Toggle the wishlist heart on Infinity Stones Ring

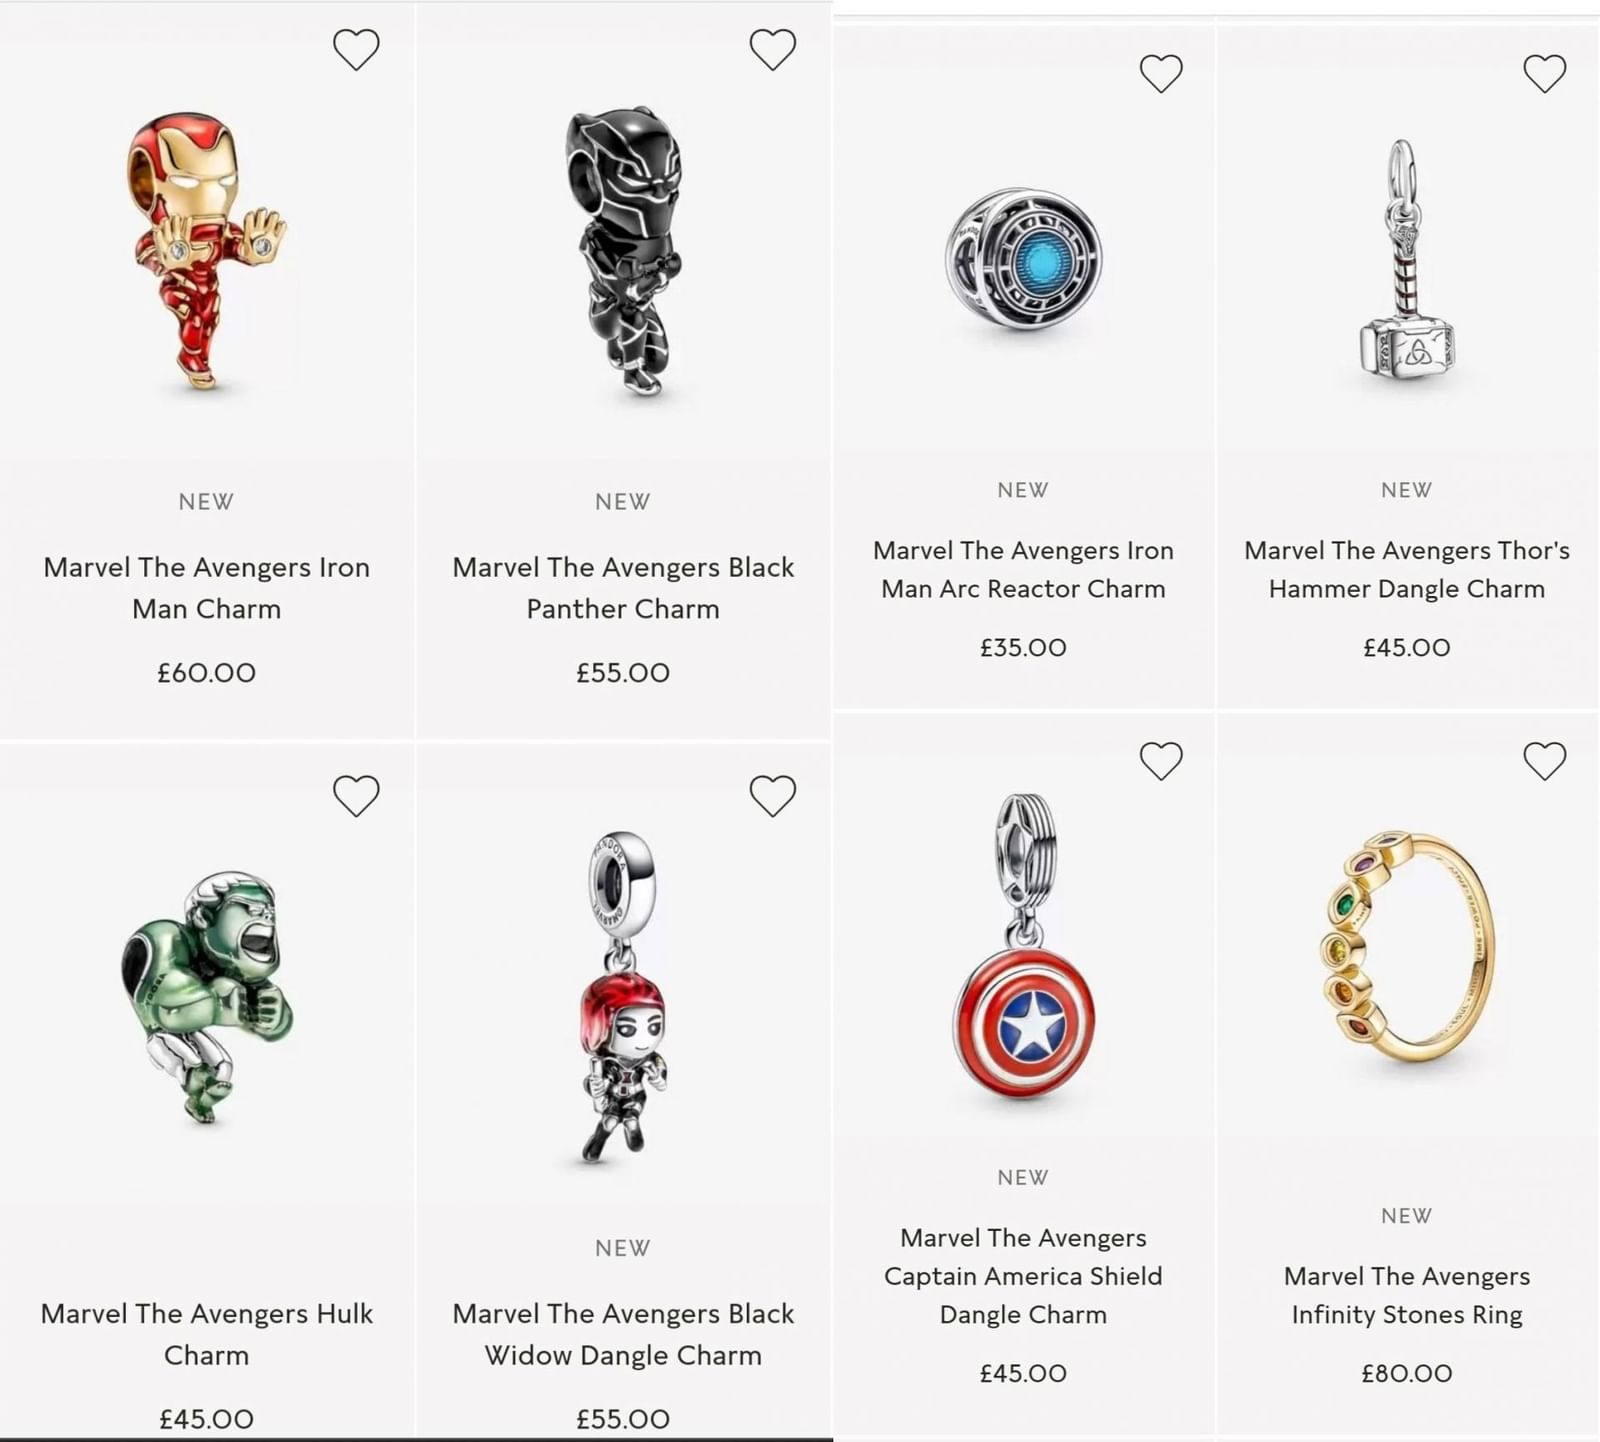coord(1544,761)
